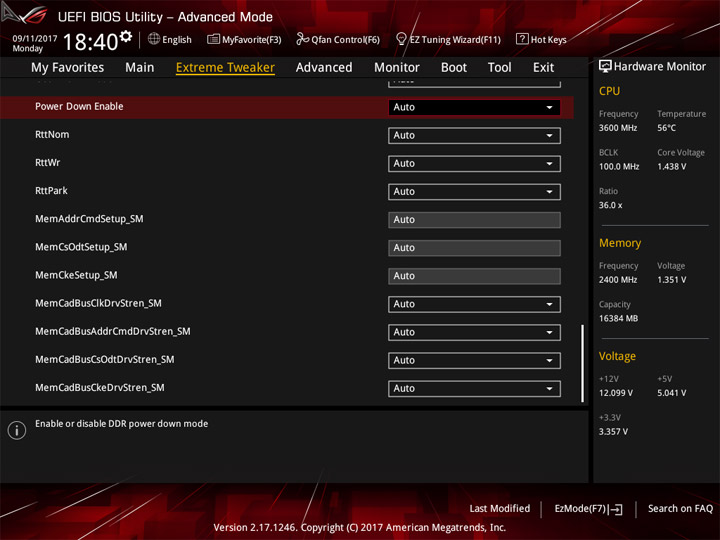Select the MemAddrCmdSetup_SM label
Viewport: 720px width, 540px height.
(x=89, y=219)
